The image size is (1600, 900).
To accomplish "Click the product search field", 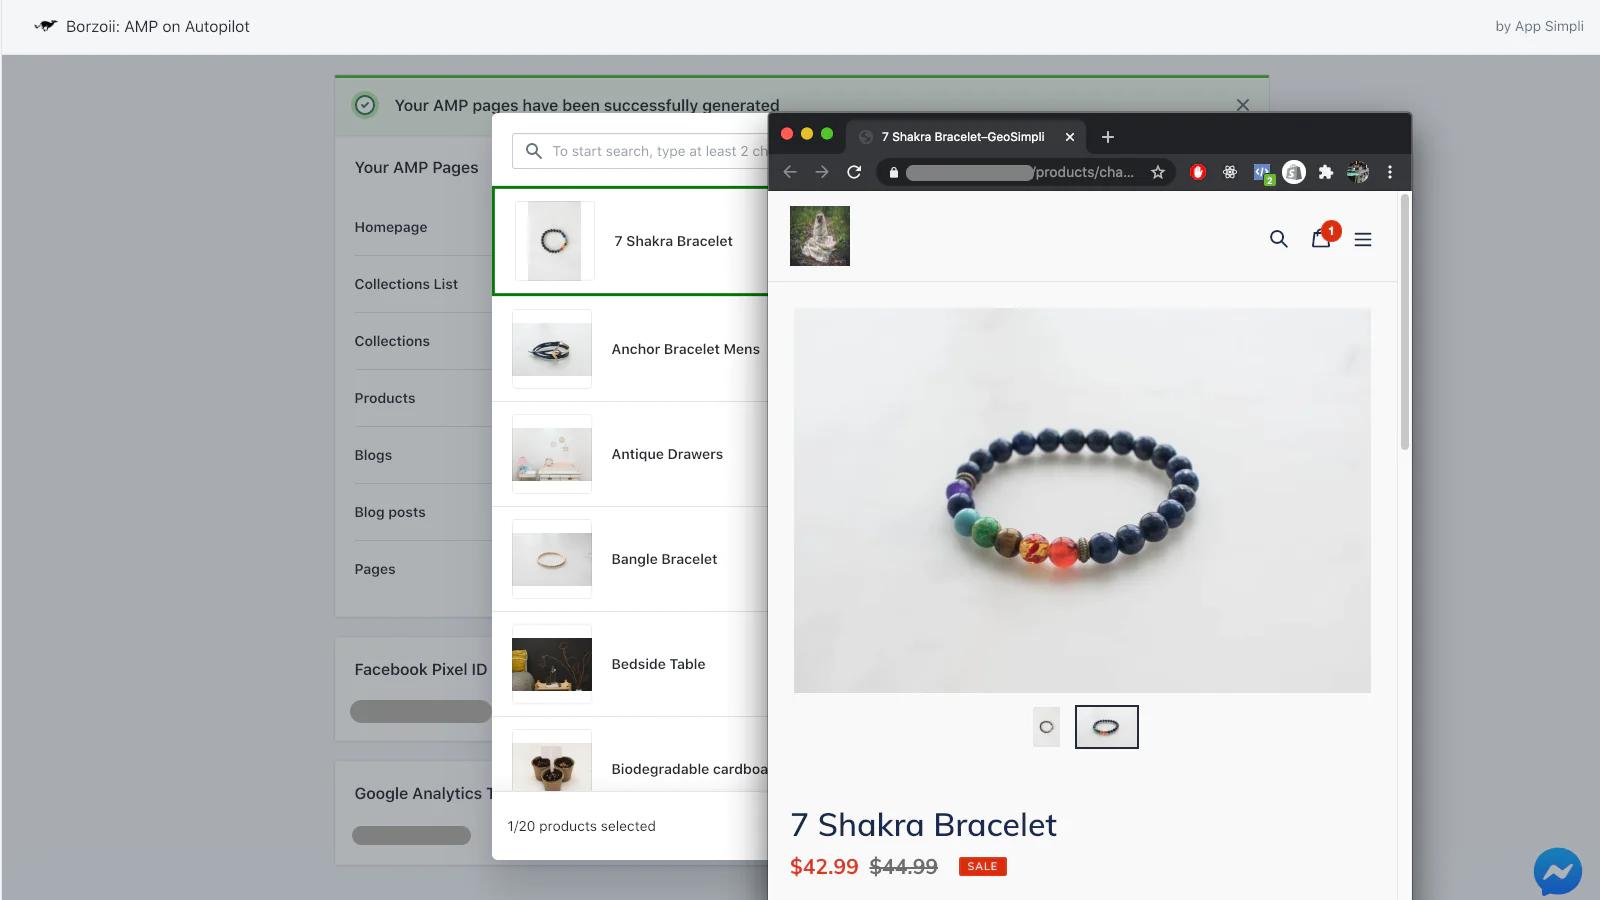I will click(641, 151).
